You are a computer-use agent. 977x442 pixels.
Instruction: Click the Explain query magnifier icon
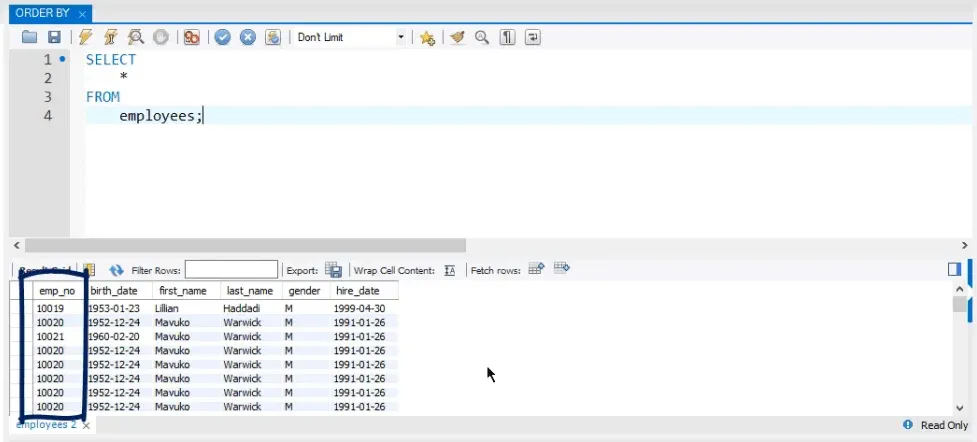tap(136, 37)
